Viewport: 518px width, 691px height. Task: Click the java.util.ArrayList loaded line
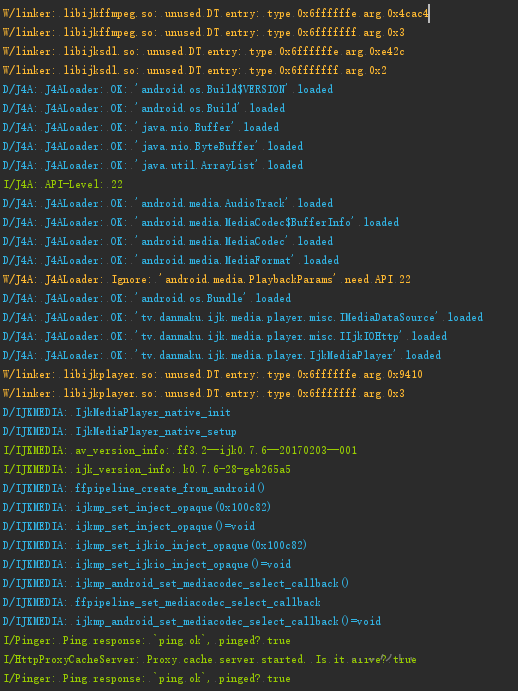[x=153, y=165]
